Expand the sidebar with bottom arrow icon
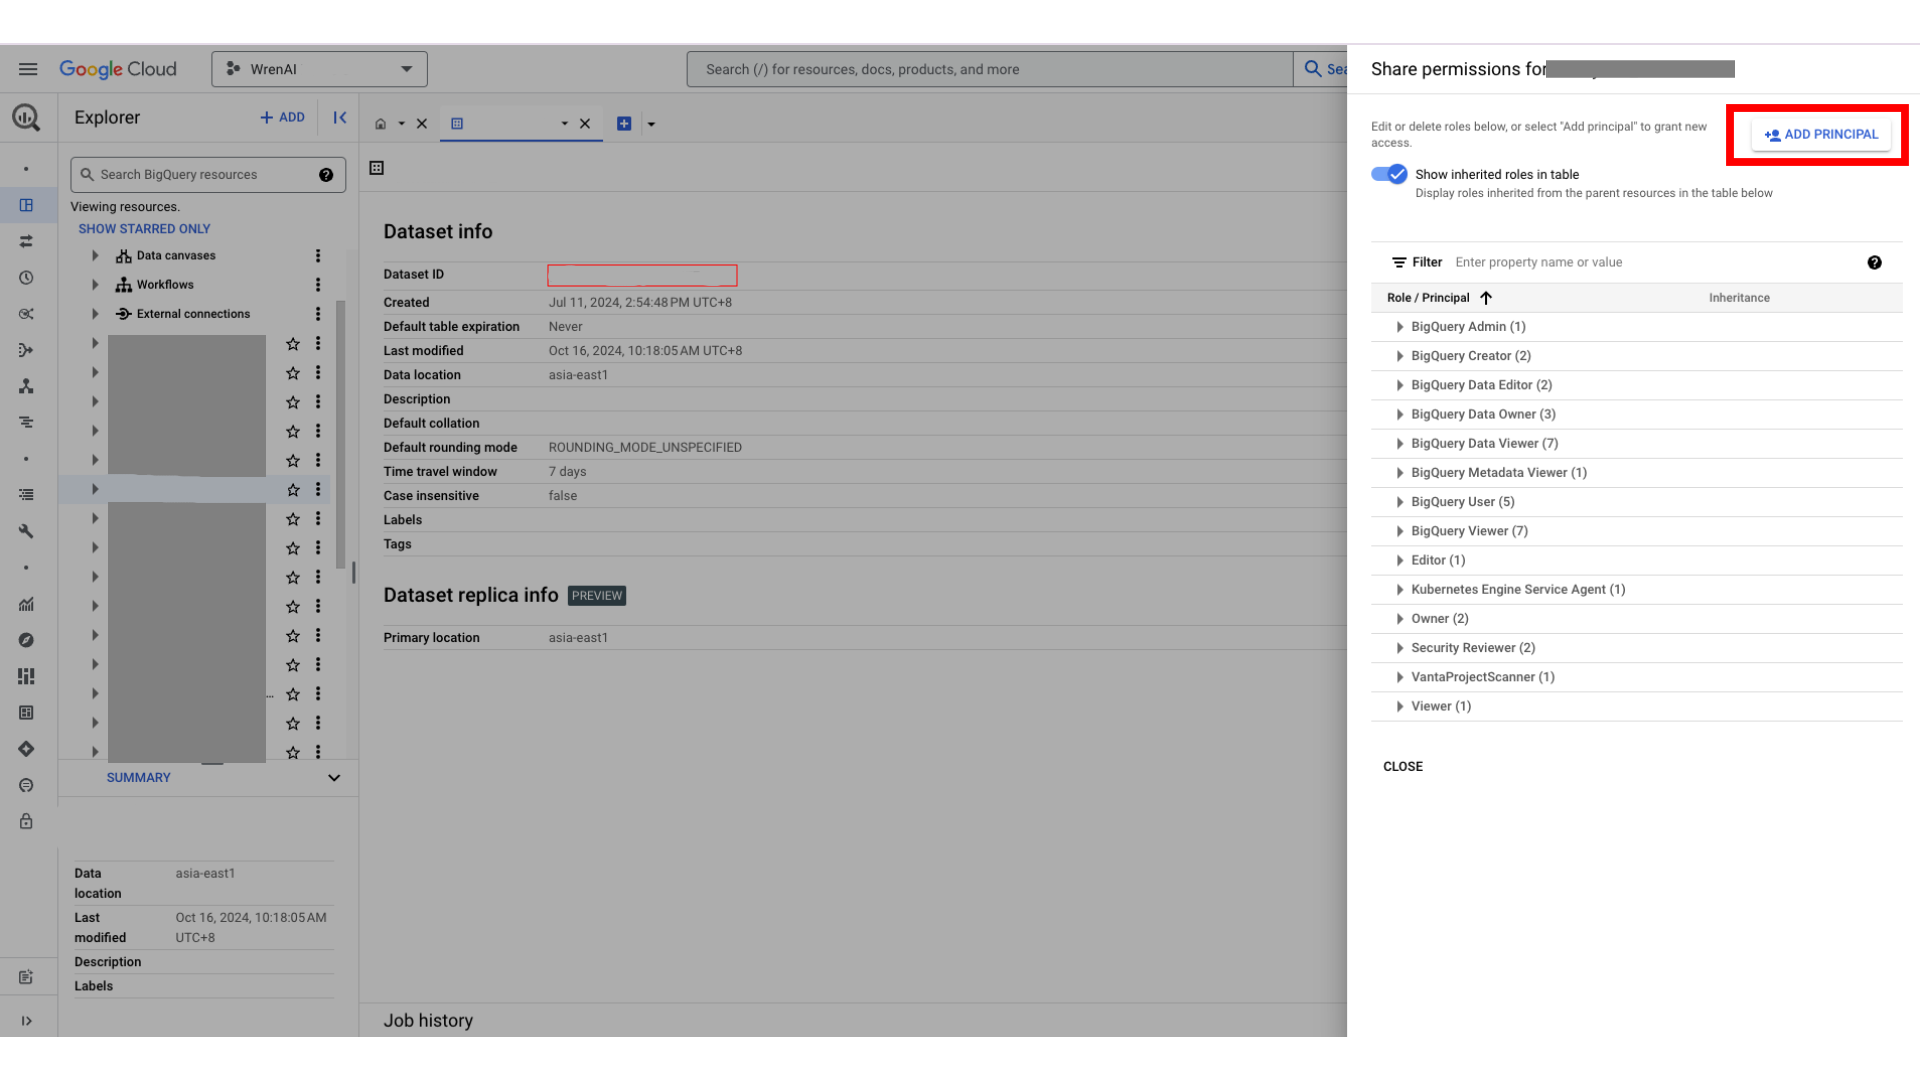Viewport: 1920px width, 1080px height. pos(27,1021)
